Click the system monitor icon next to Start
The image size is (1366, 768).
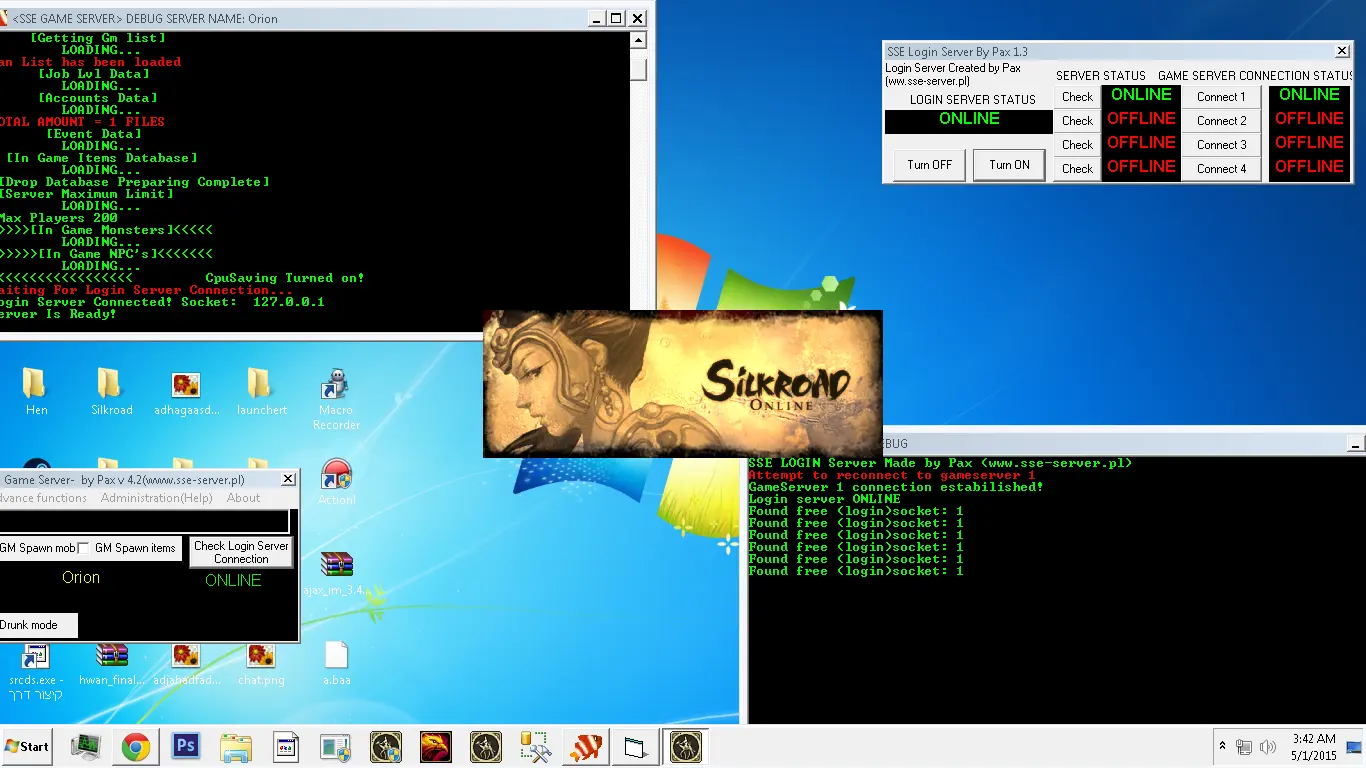click(x=86, y=747)
